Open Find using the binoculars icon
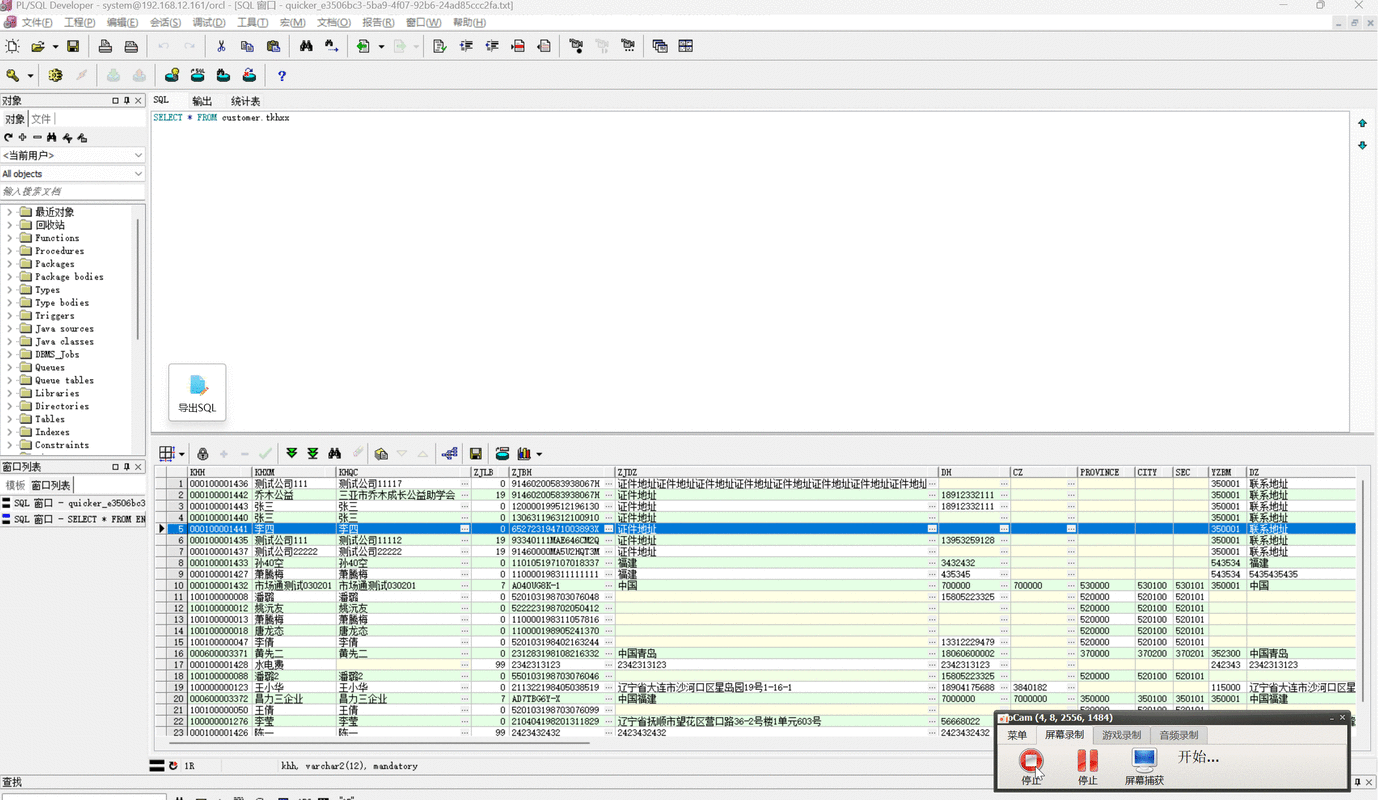 pyautogui.click(x=305, y=45)
